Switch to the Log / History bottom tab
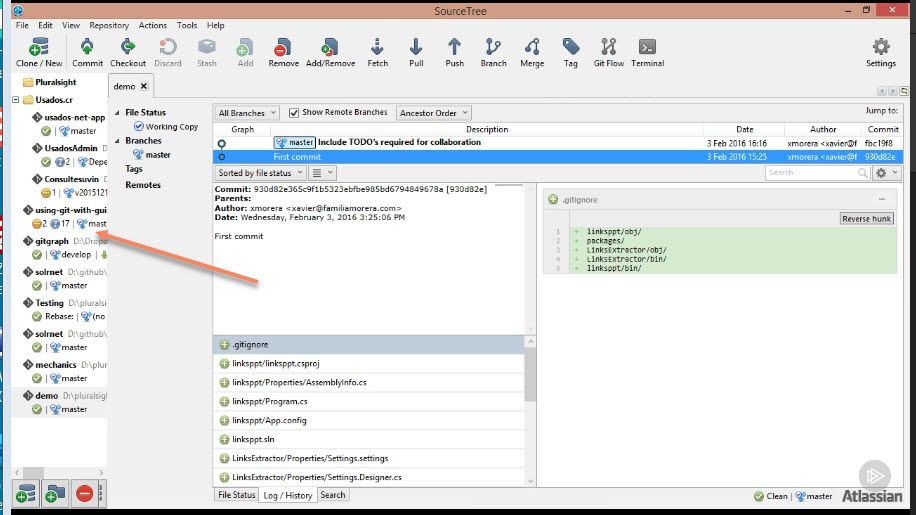This screenshot has width=916, height=515. 287,495
